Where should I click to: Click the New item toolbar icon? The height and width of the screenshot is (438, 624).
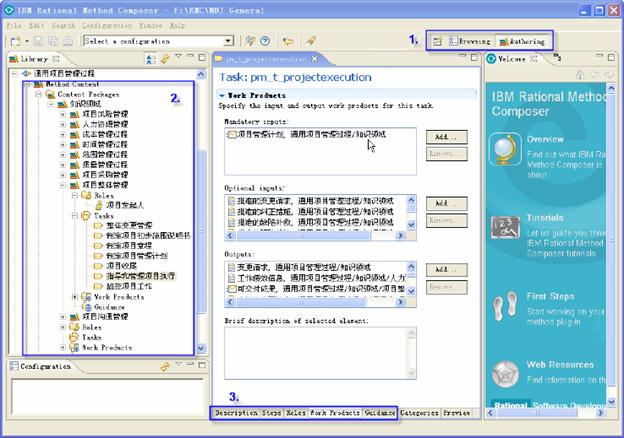click(15, 41)
